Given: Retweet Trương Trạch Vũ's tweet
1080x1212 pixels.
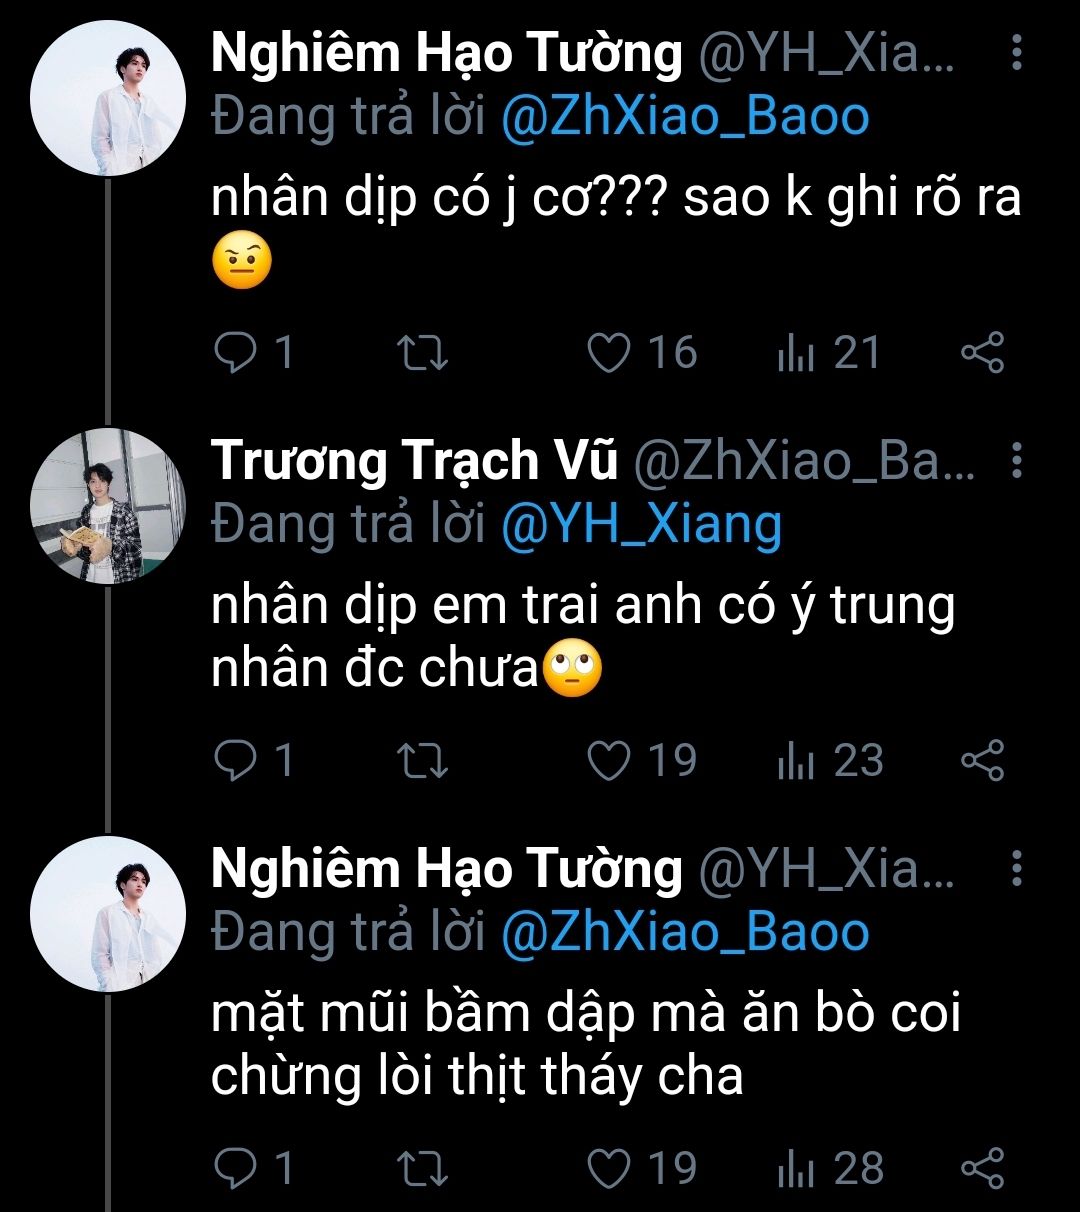Looking at the screenshot, I should (423, 761).
